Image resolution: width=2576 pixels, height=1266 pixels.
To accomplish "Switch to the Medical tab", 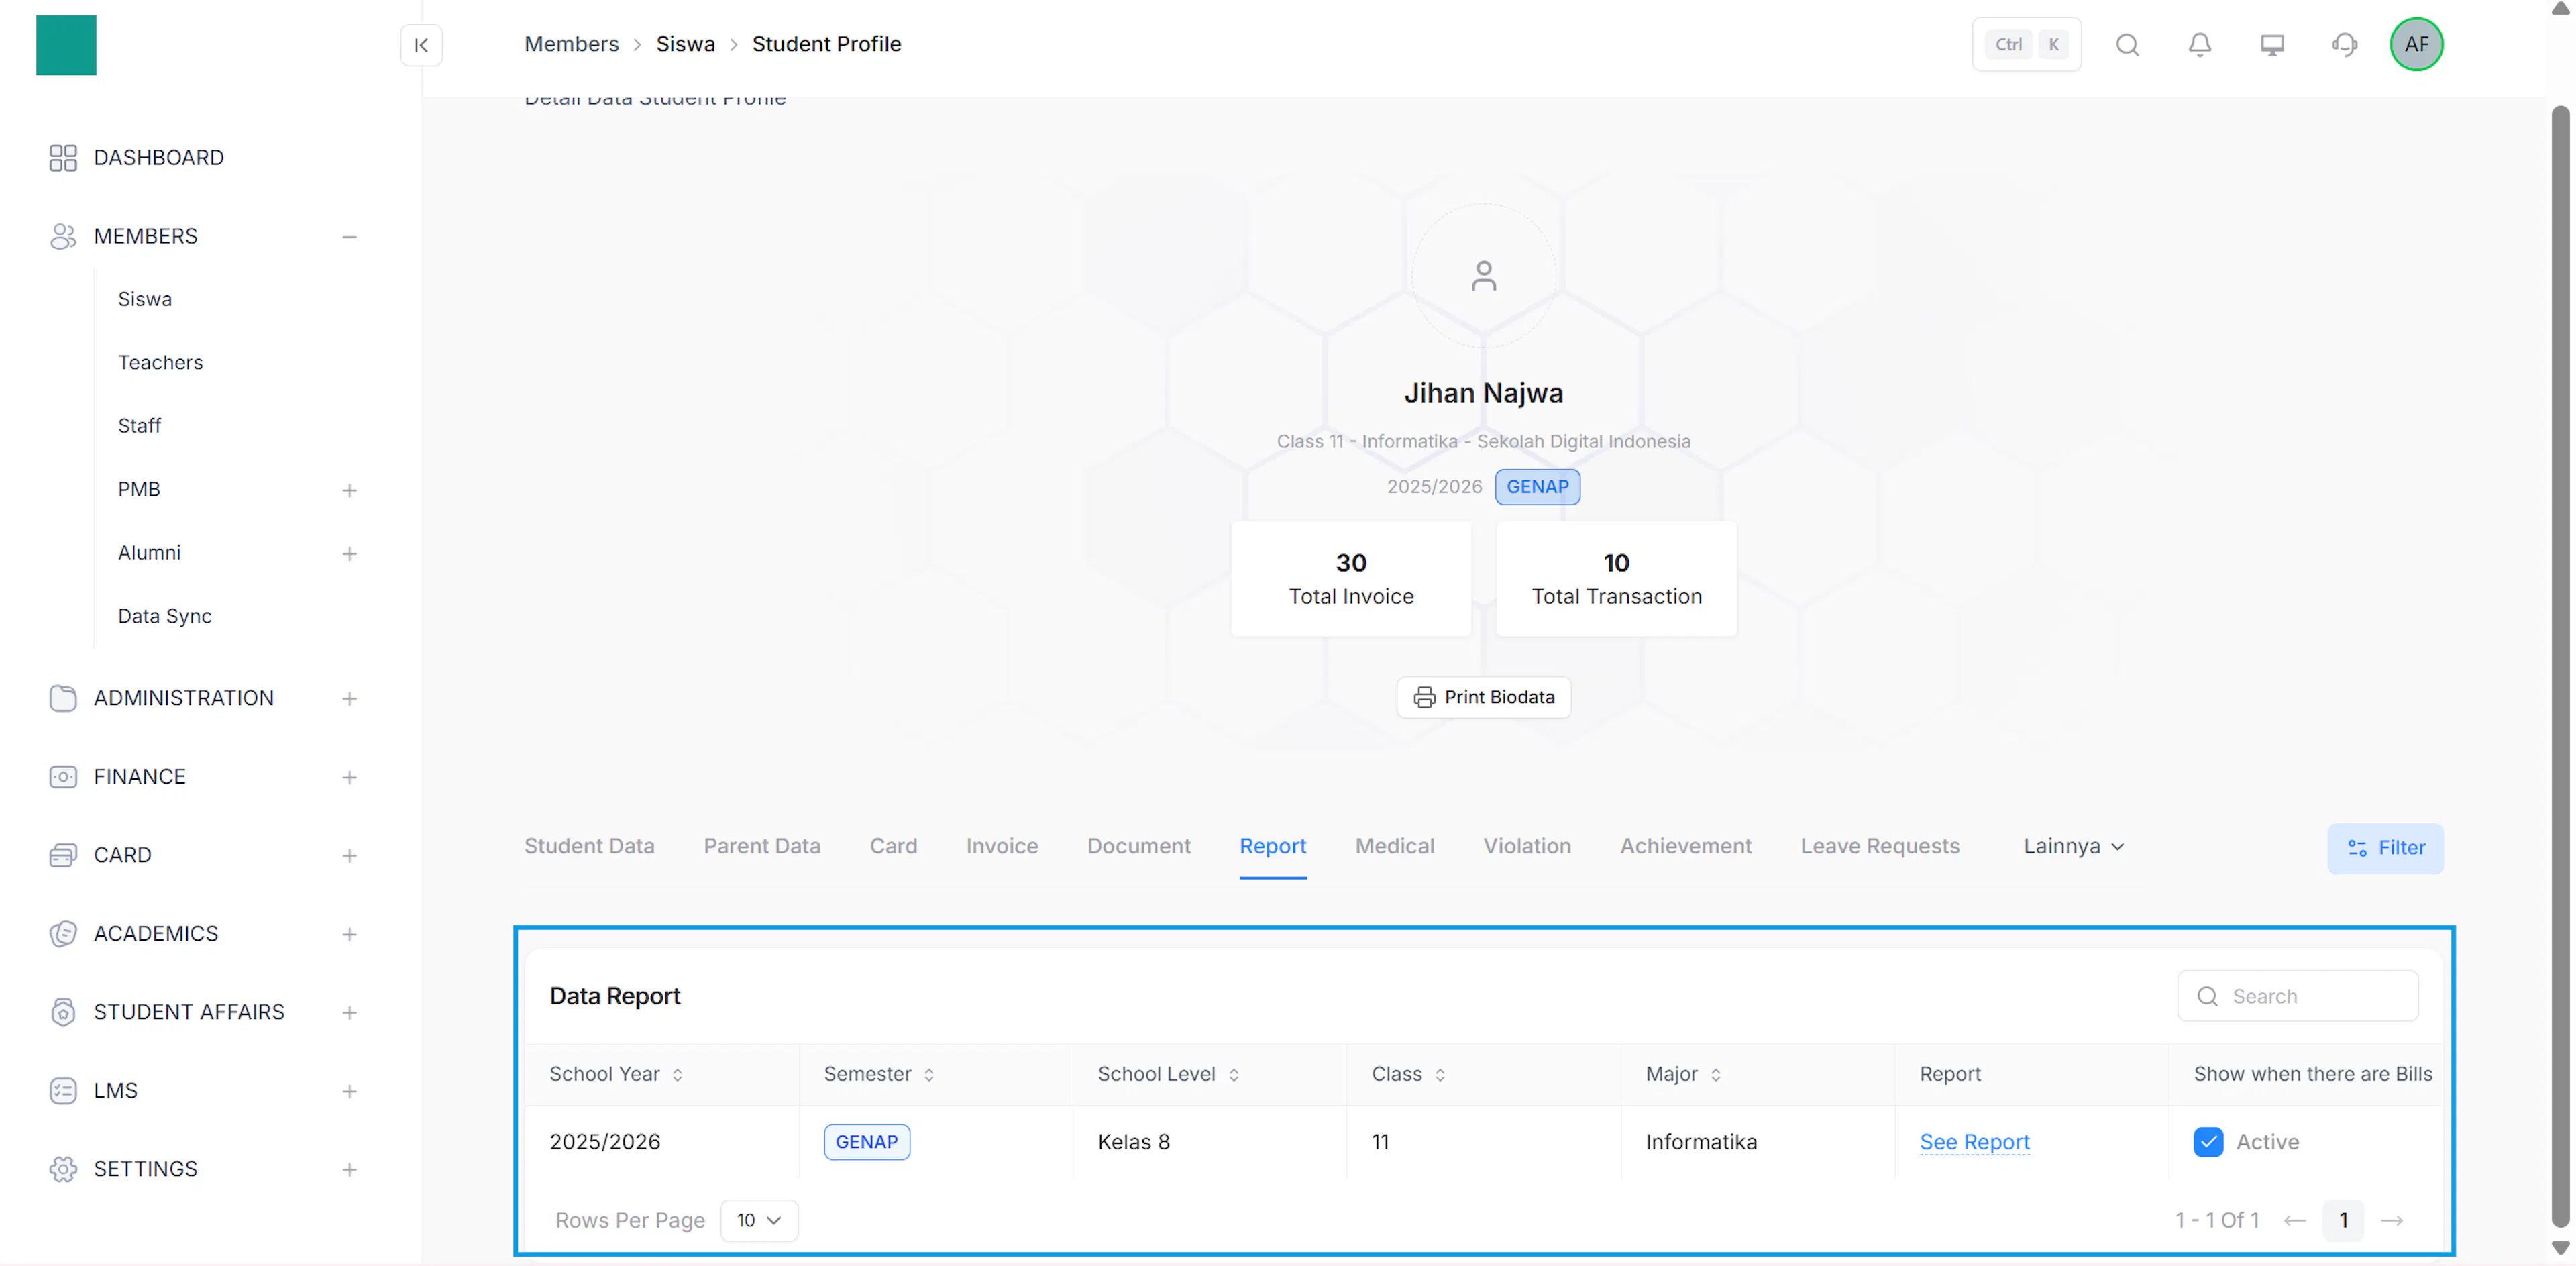I will pyautogui.click(x=1394, y=847).
